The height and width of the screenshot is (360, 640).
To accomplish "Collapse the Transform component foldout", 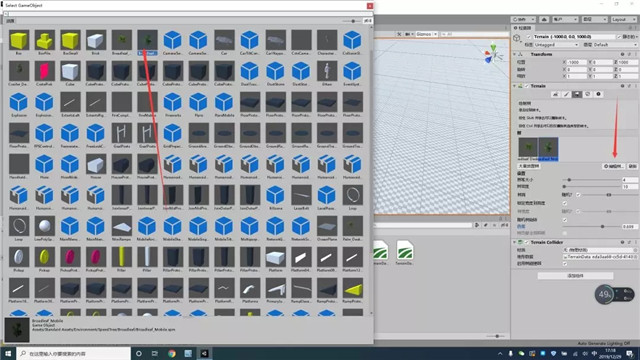I will (x=514, y=54).
